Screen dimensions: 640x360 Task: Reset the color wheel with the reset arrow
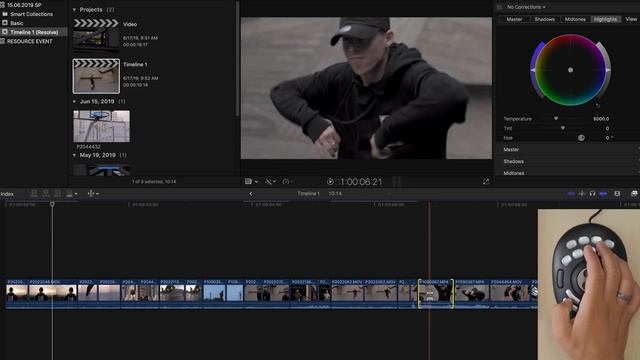[x=598, y=105]
